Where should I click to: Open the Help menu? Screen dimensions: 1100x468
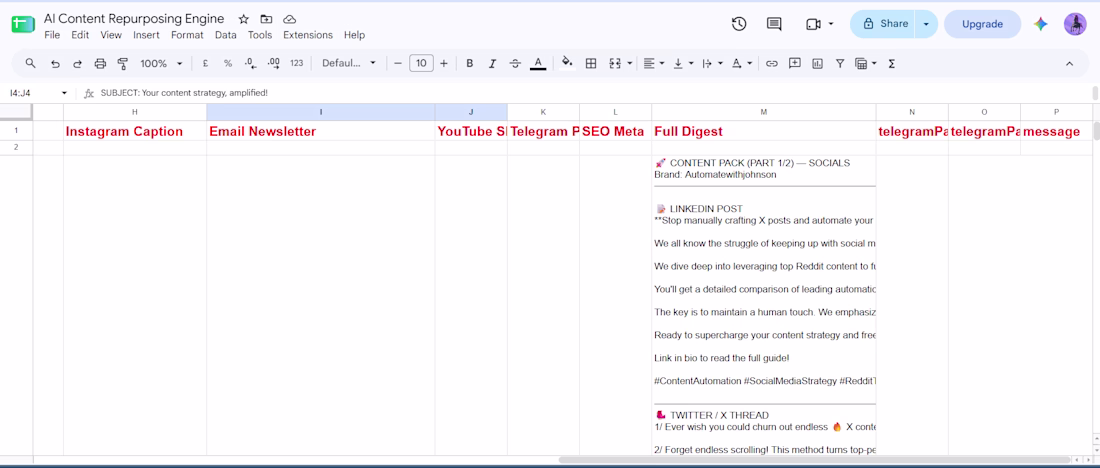click(354, 35)
